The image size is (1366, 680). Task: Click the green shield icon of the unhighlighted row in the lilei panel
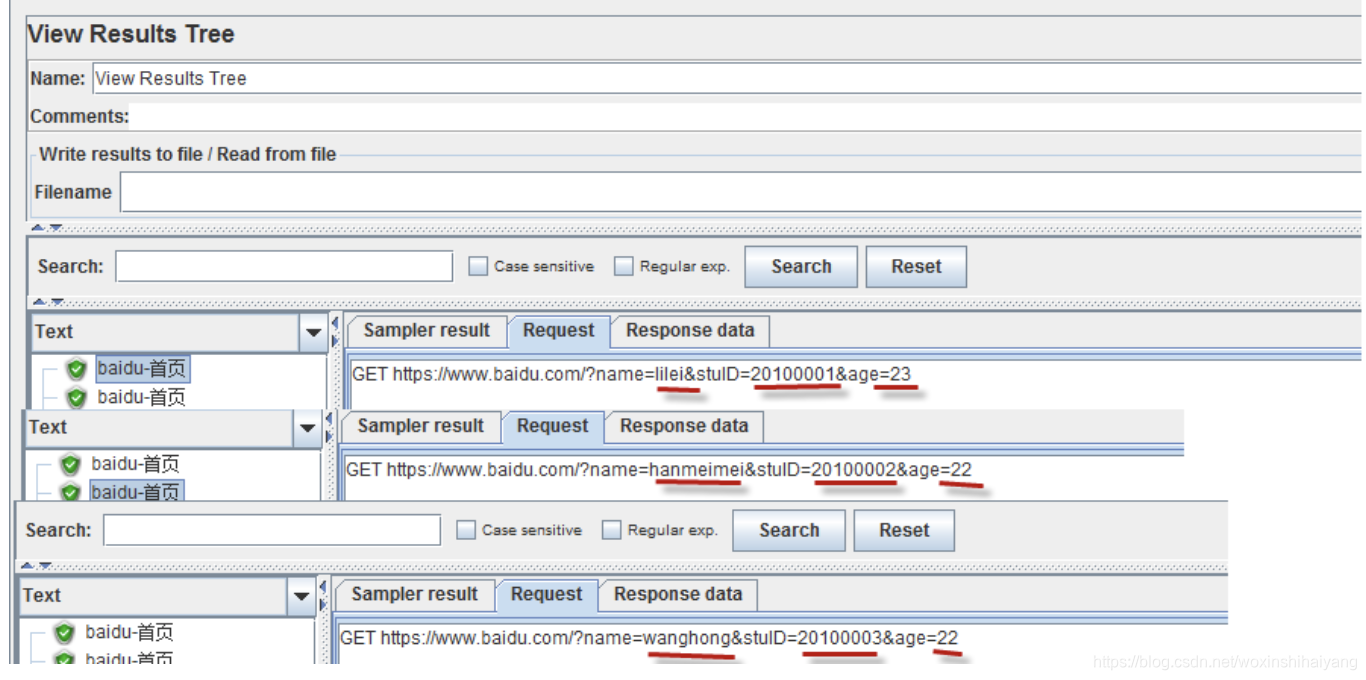click(77, 398)
